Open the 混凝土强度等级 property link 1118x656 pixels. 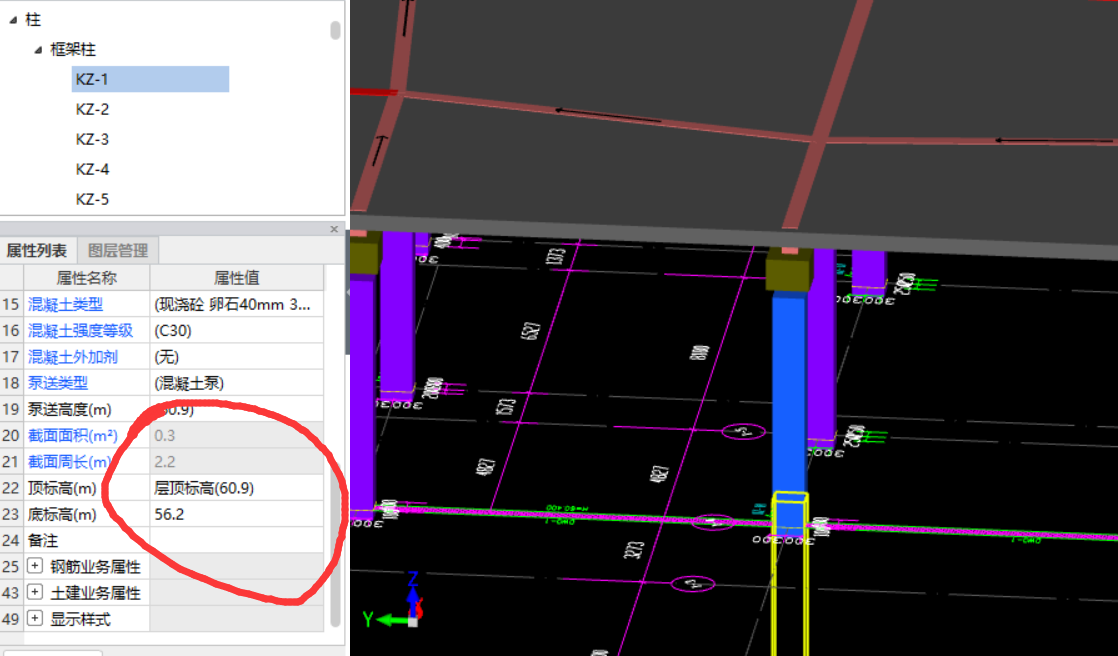coord(80,331)
